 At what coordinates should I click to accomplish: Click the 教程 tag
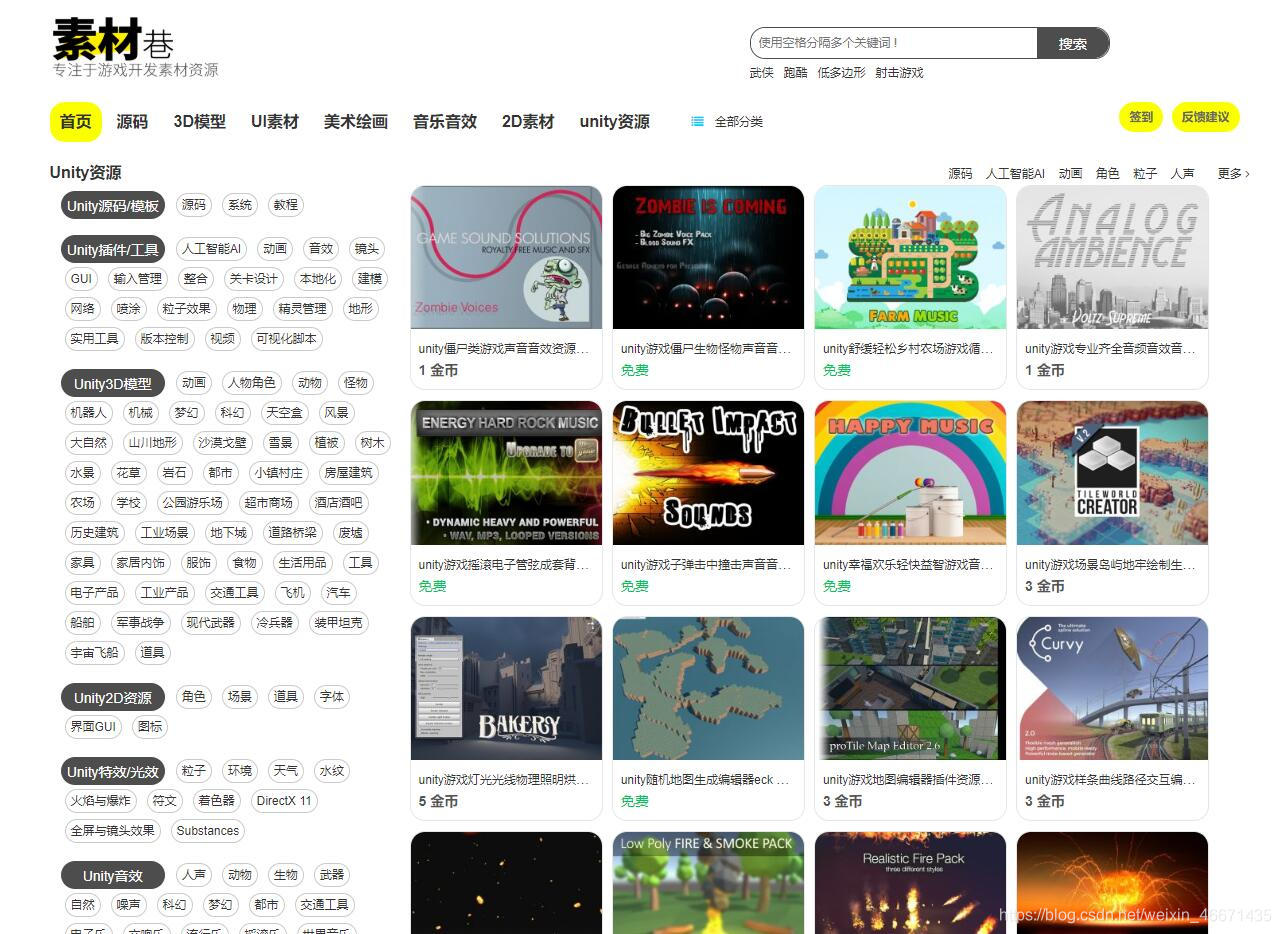tap(286, 205)
